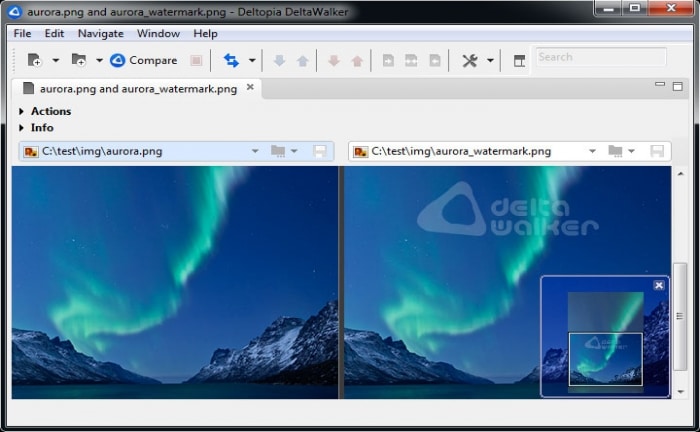Close the navigator thumbnail overlay
This screenshot has width=700, height=432.
pos(659,285)
